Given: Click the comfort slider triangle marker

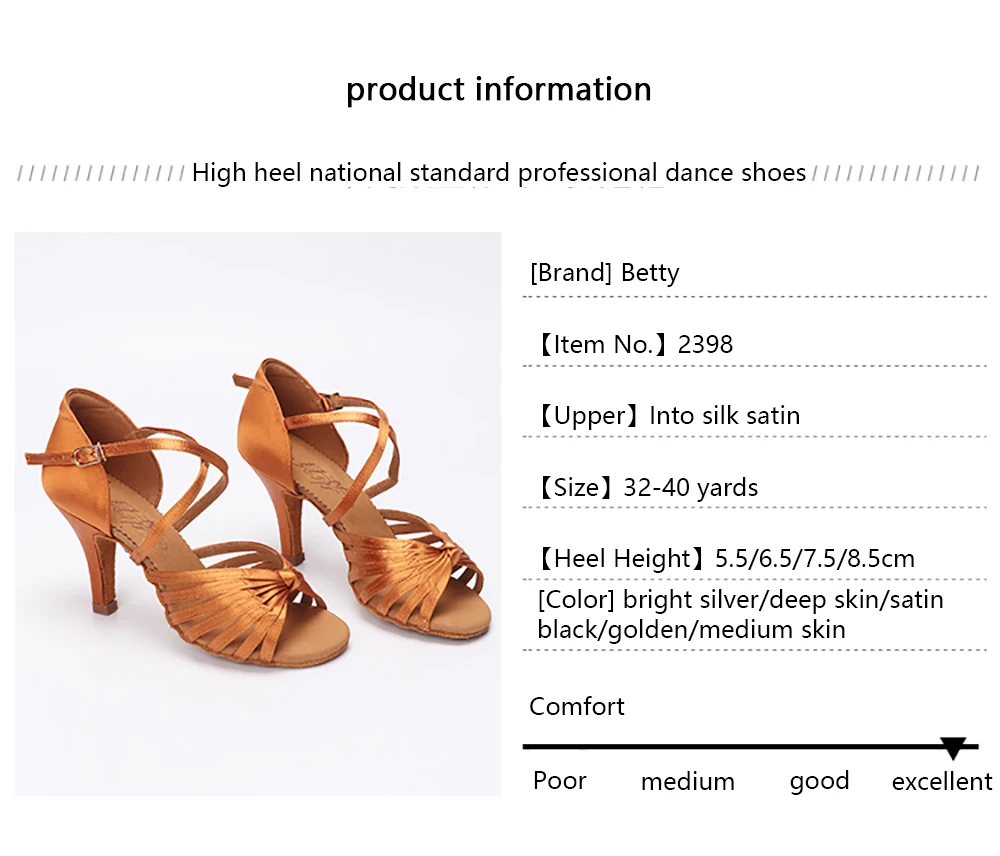Looking at the screenshot, I should pyautogui.click(x=953, y=748).
